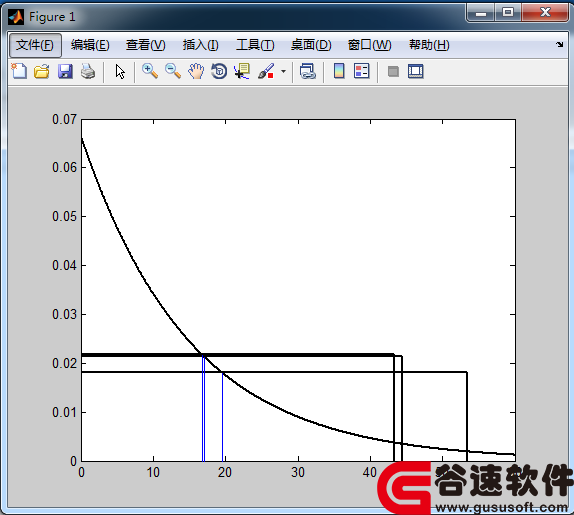Click the Link Plot icon

click(308, 71)
